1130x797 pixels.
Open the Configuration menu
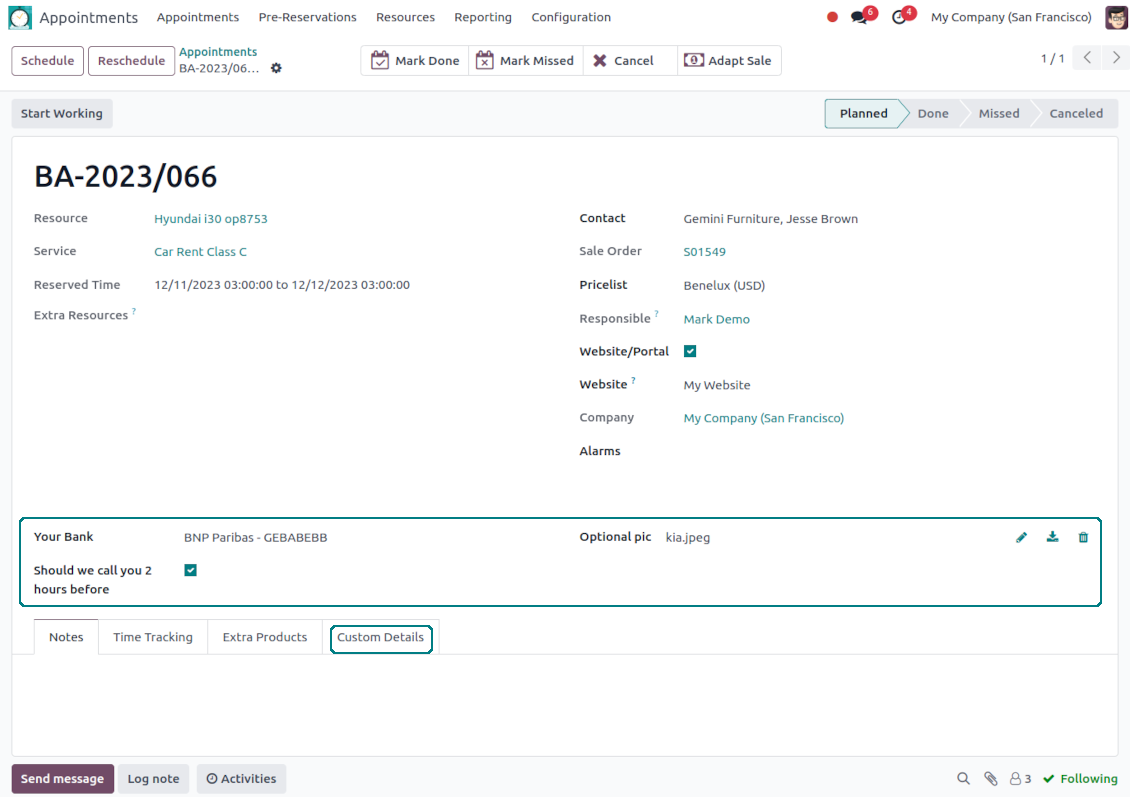pos(571,17)
